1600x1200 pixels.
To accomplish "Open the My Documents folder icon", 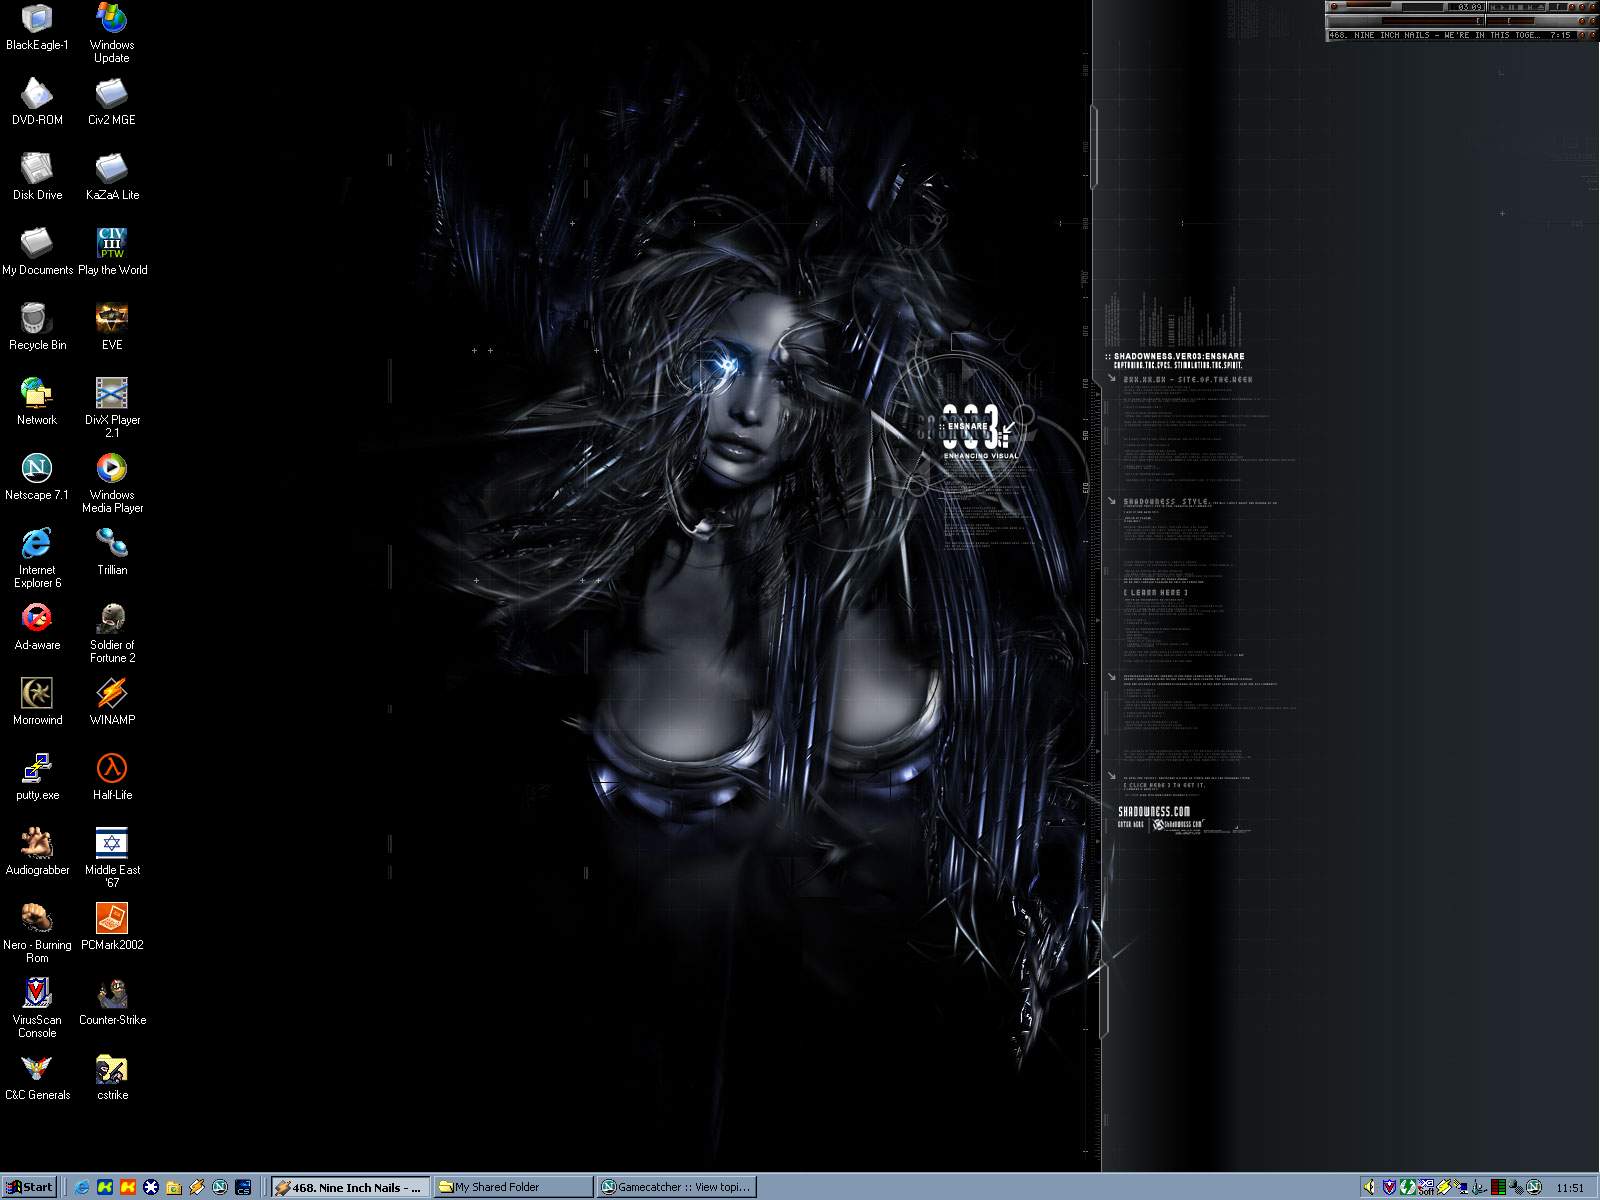I will tap(37, 252).
